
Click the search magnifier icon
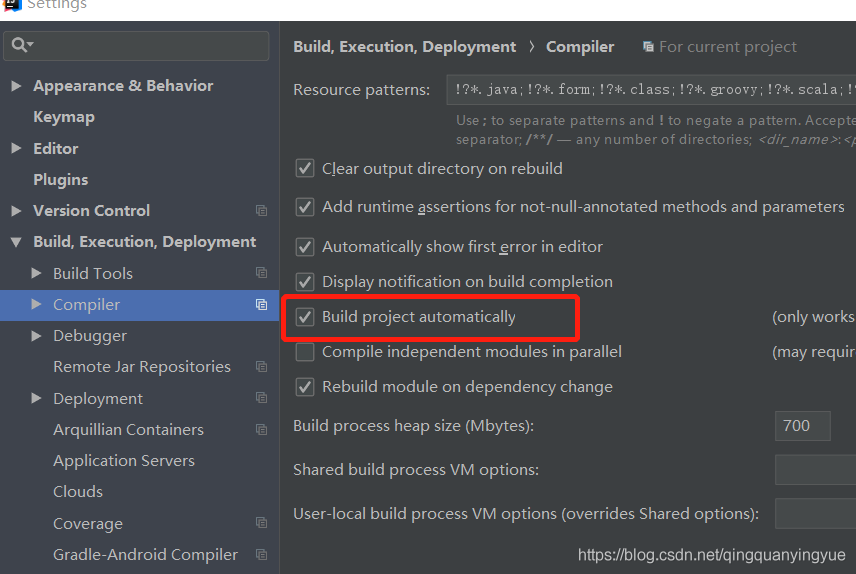pos(22,45)
